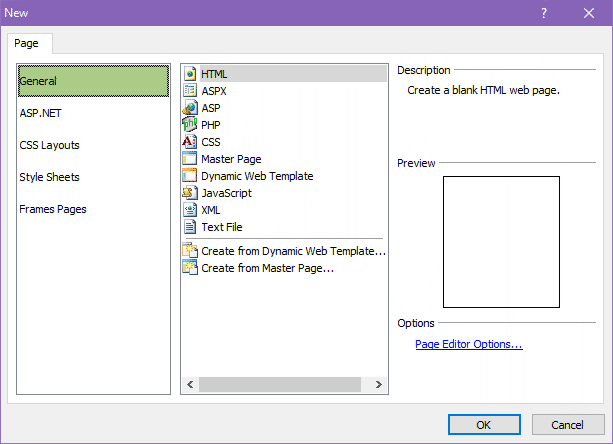Select the CSS Layouts category
The width and height of the screenshot is (613, 444).
coord(49,145)
